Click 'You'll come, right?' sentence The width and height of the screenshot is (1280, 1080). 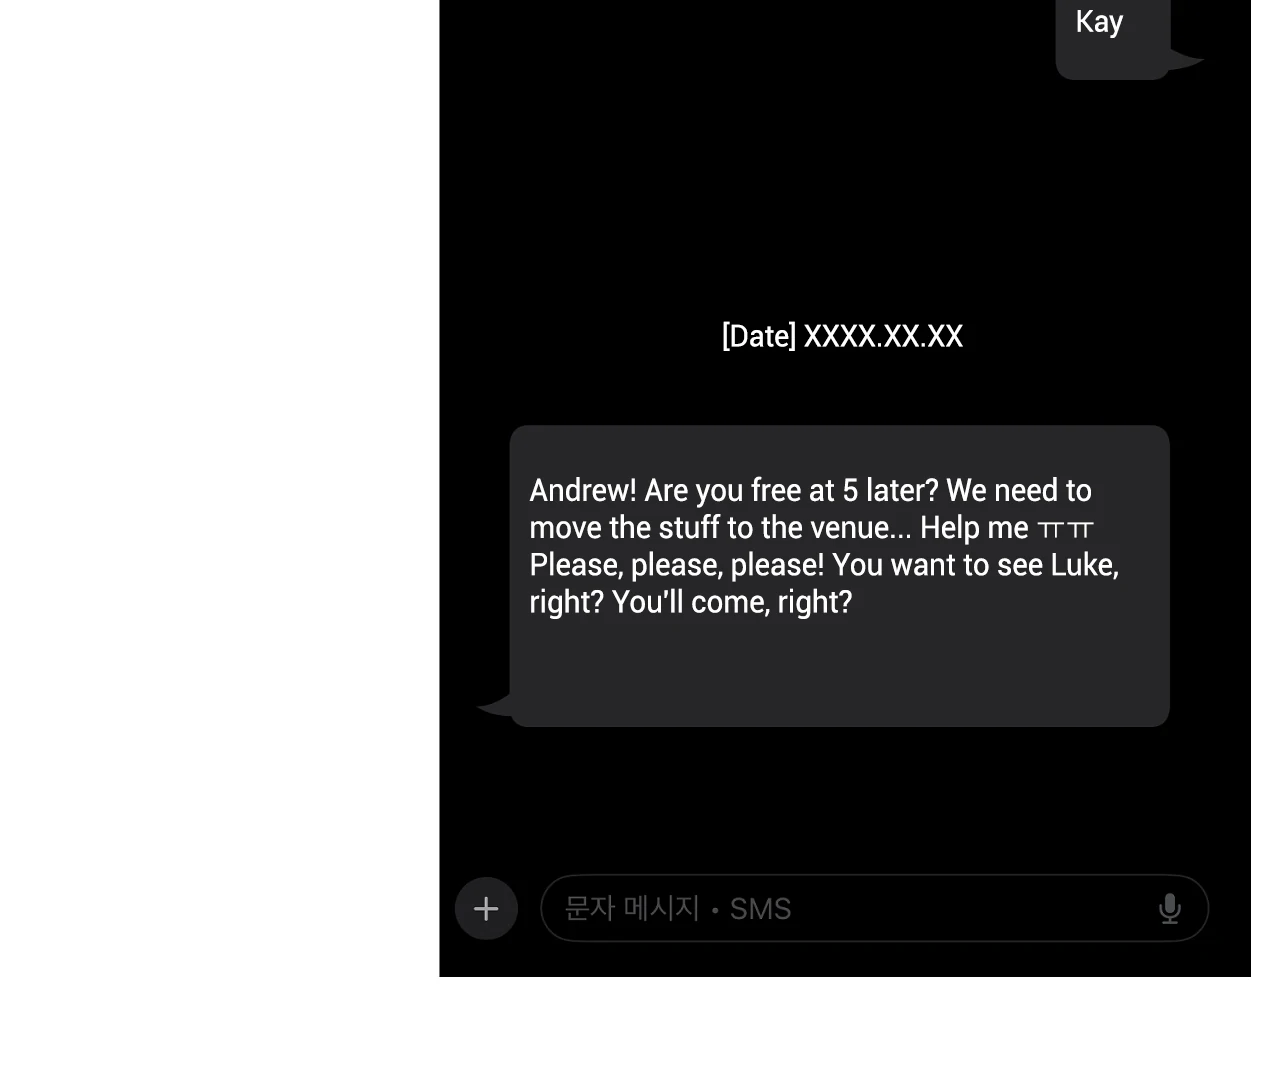coord(732,602)
